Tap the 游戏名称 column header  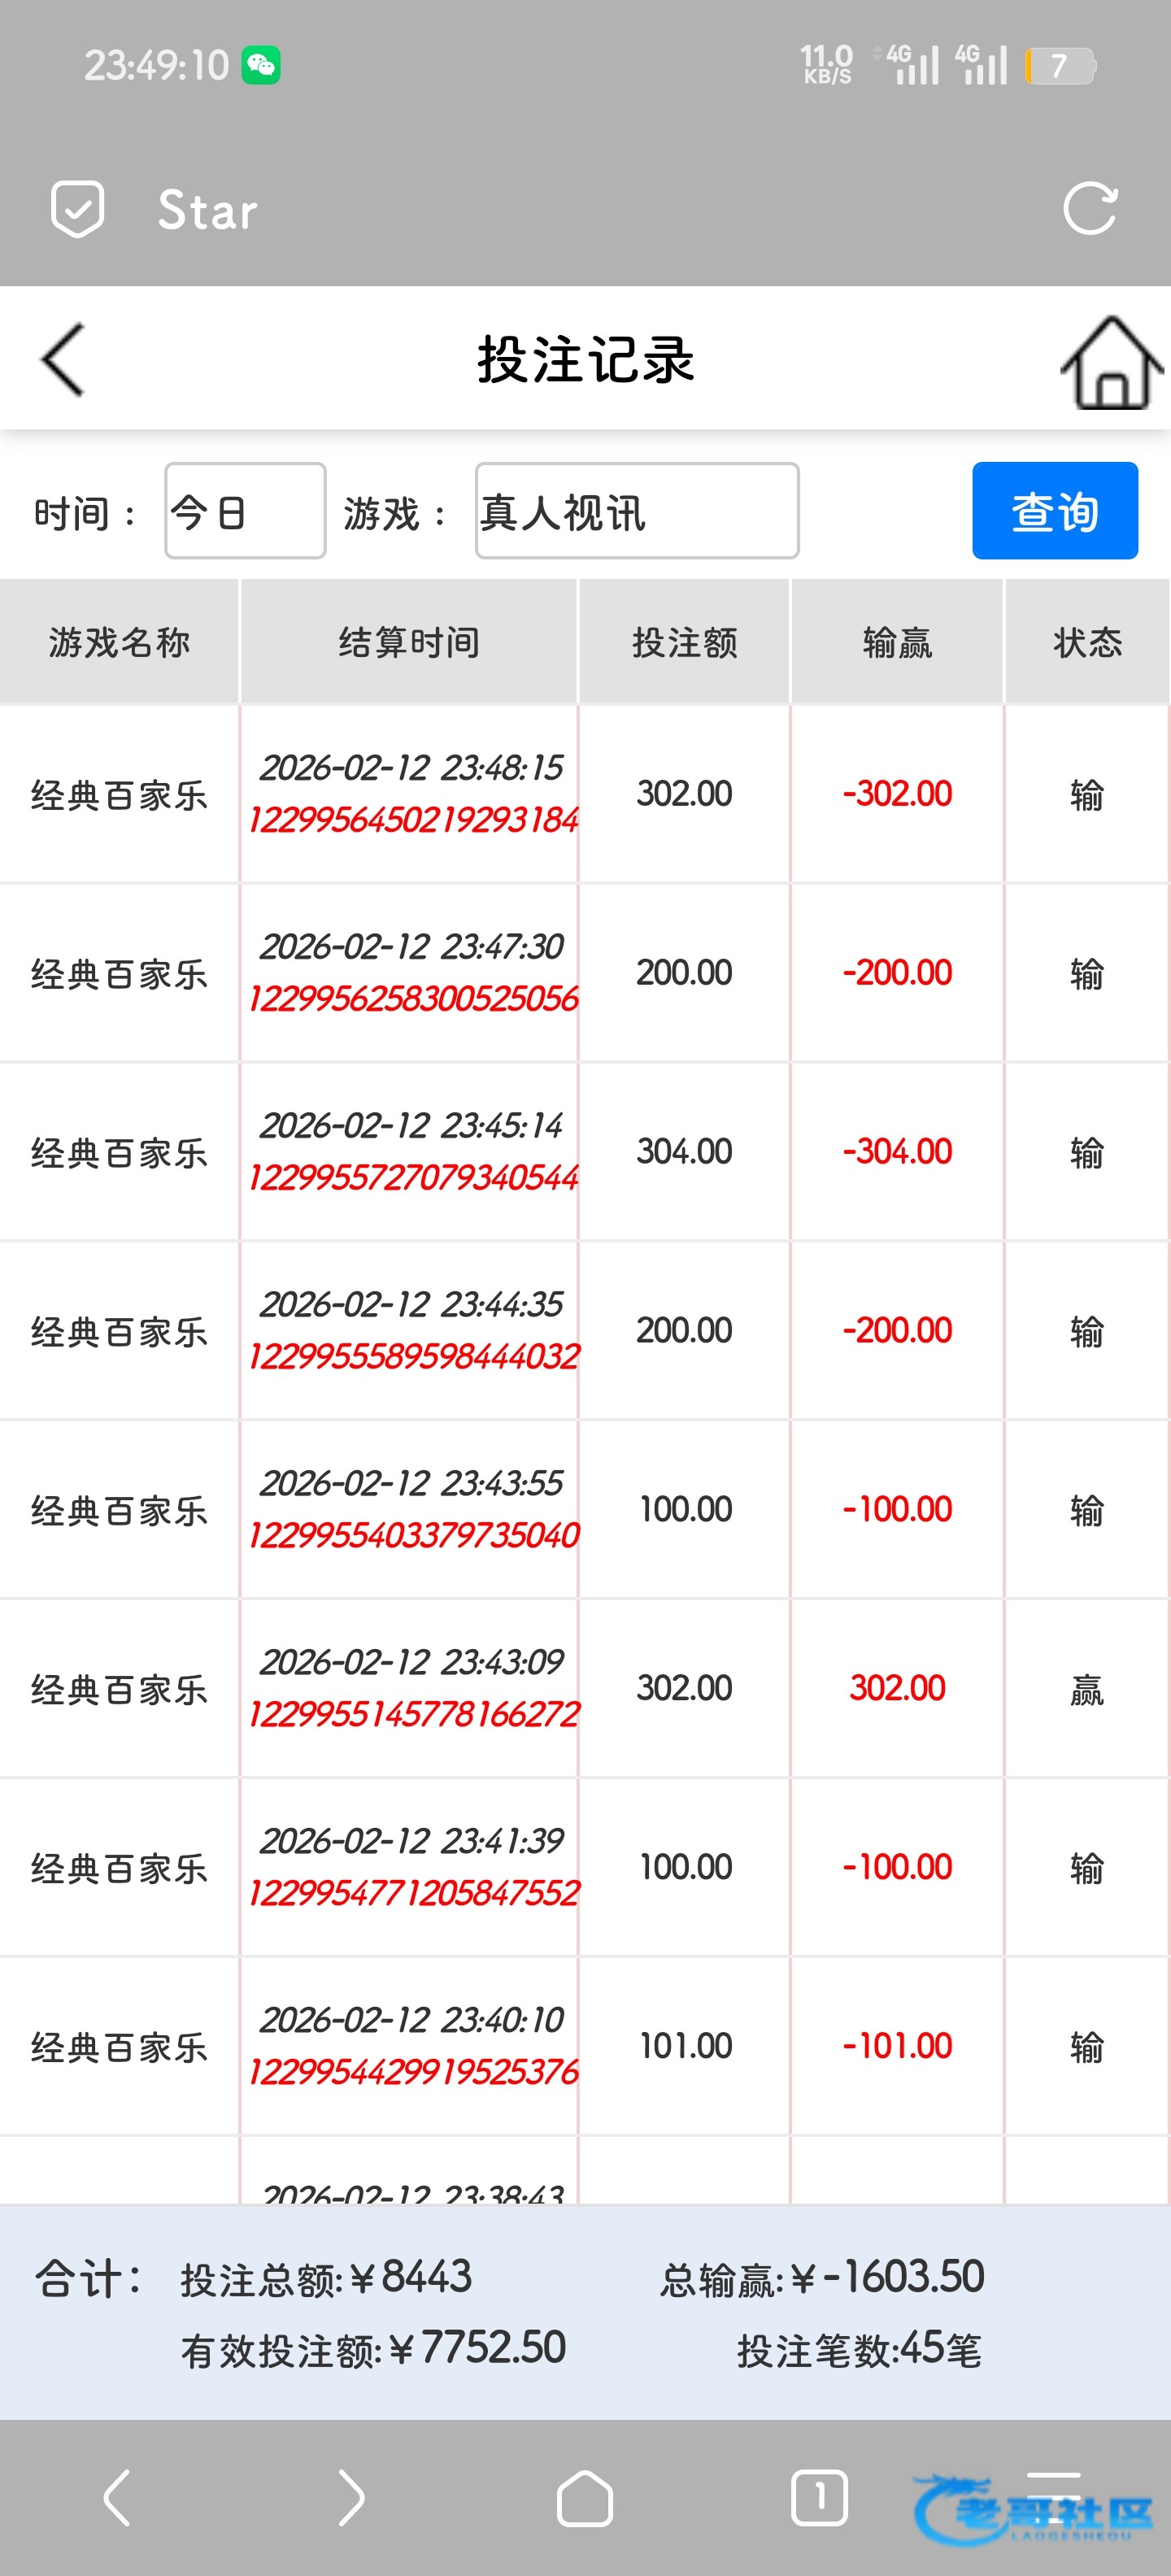click(x=119, y=642)
